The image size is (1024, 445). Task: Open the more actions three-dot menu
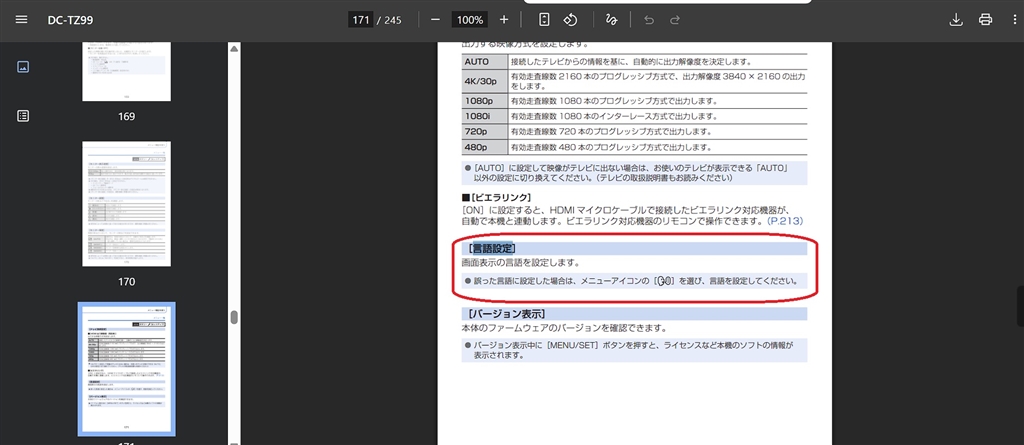click(x=1013, y=20)
